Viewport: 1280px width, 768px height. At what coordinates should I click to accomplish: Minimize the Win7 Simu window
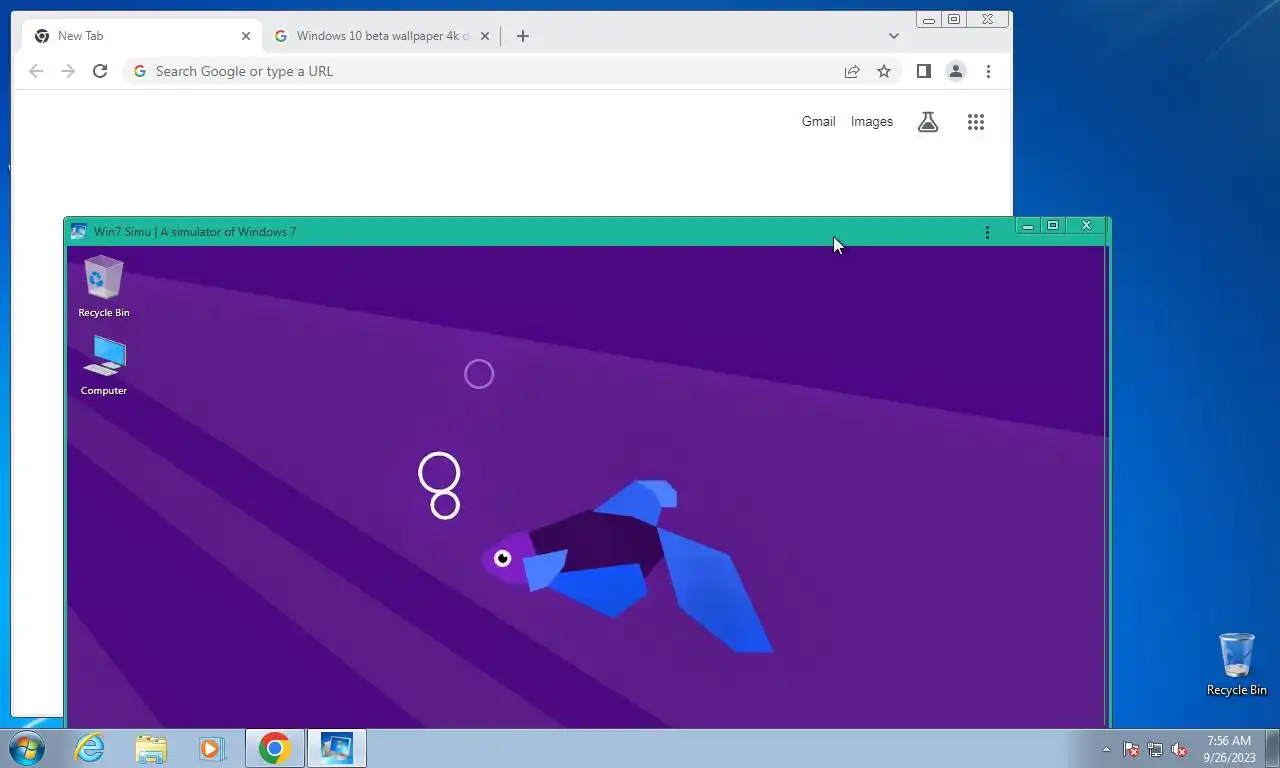point(1027,226)
